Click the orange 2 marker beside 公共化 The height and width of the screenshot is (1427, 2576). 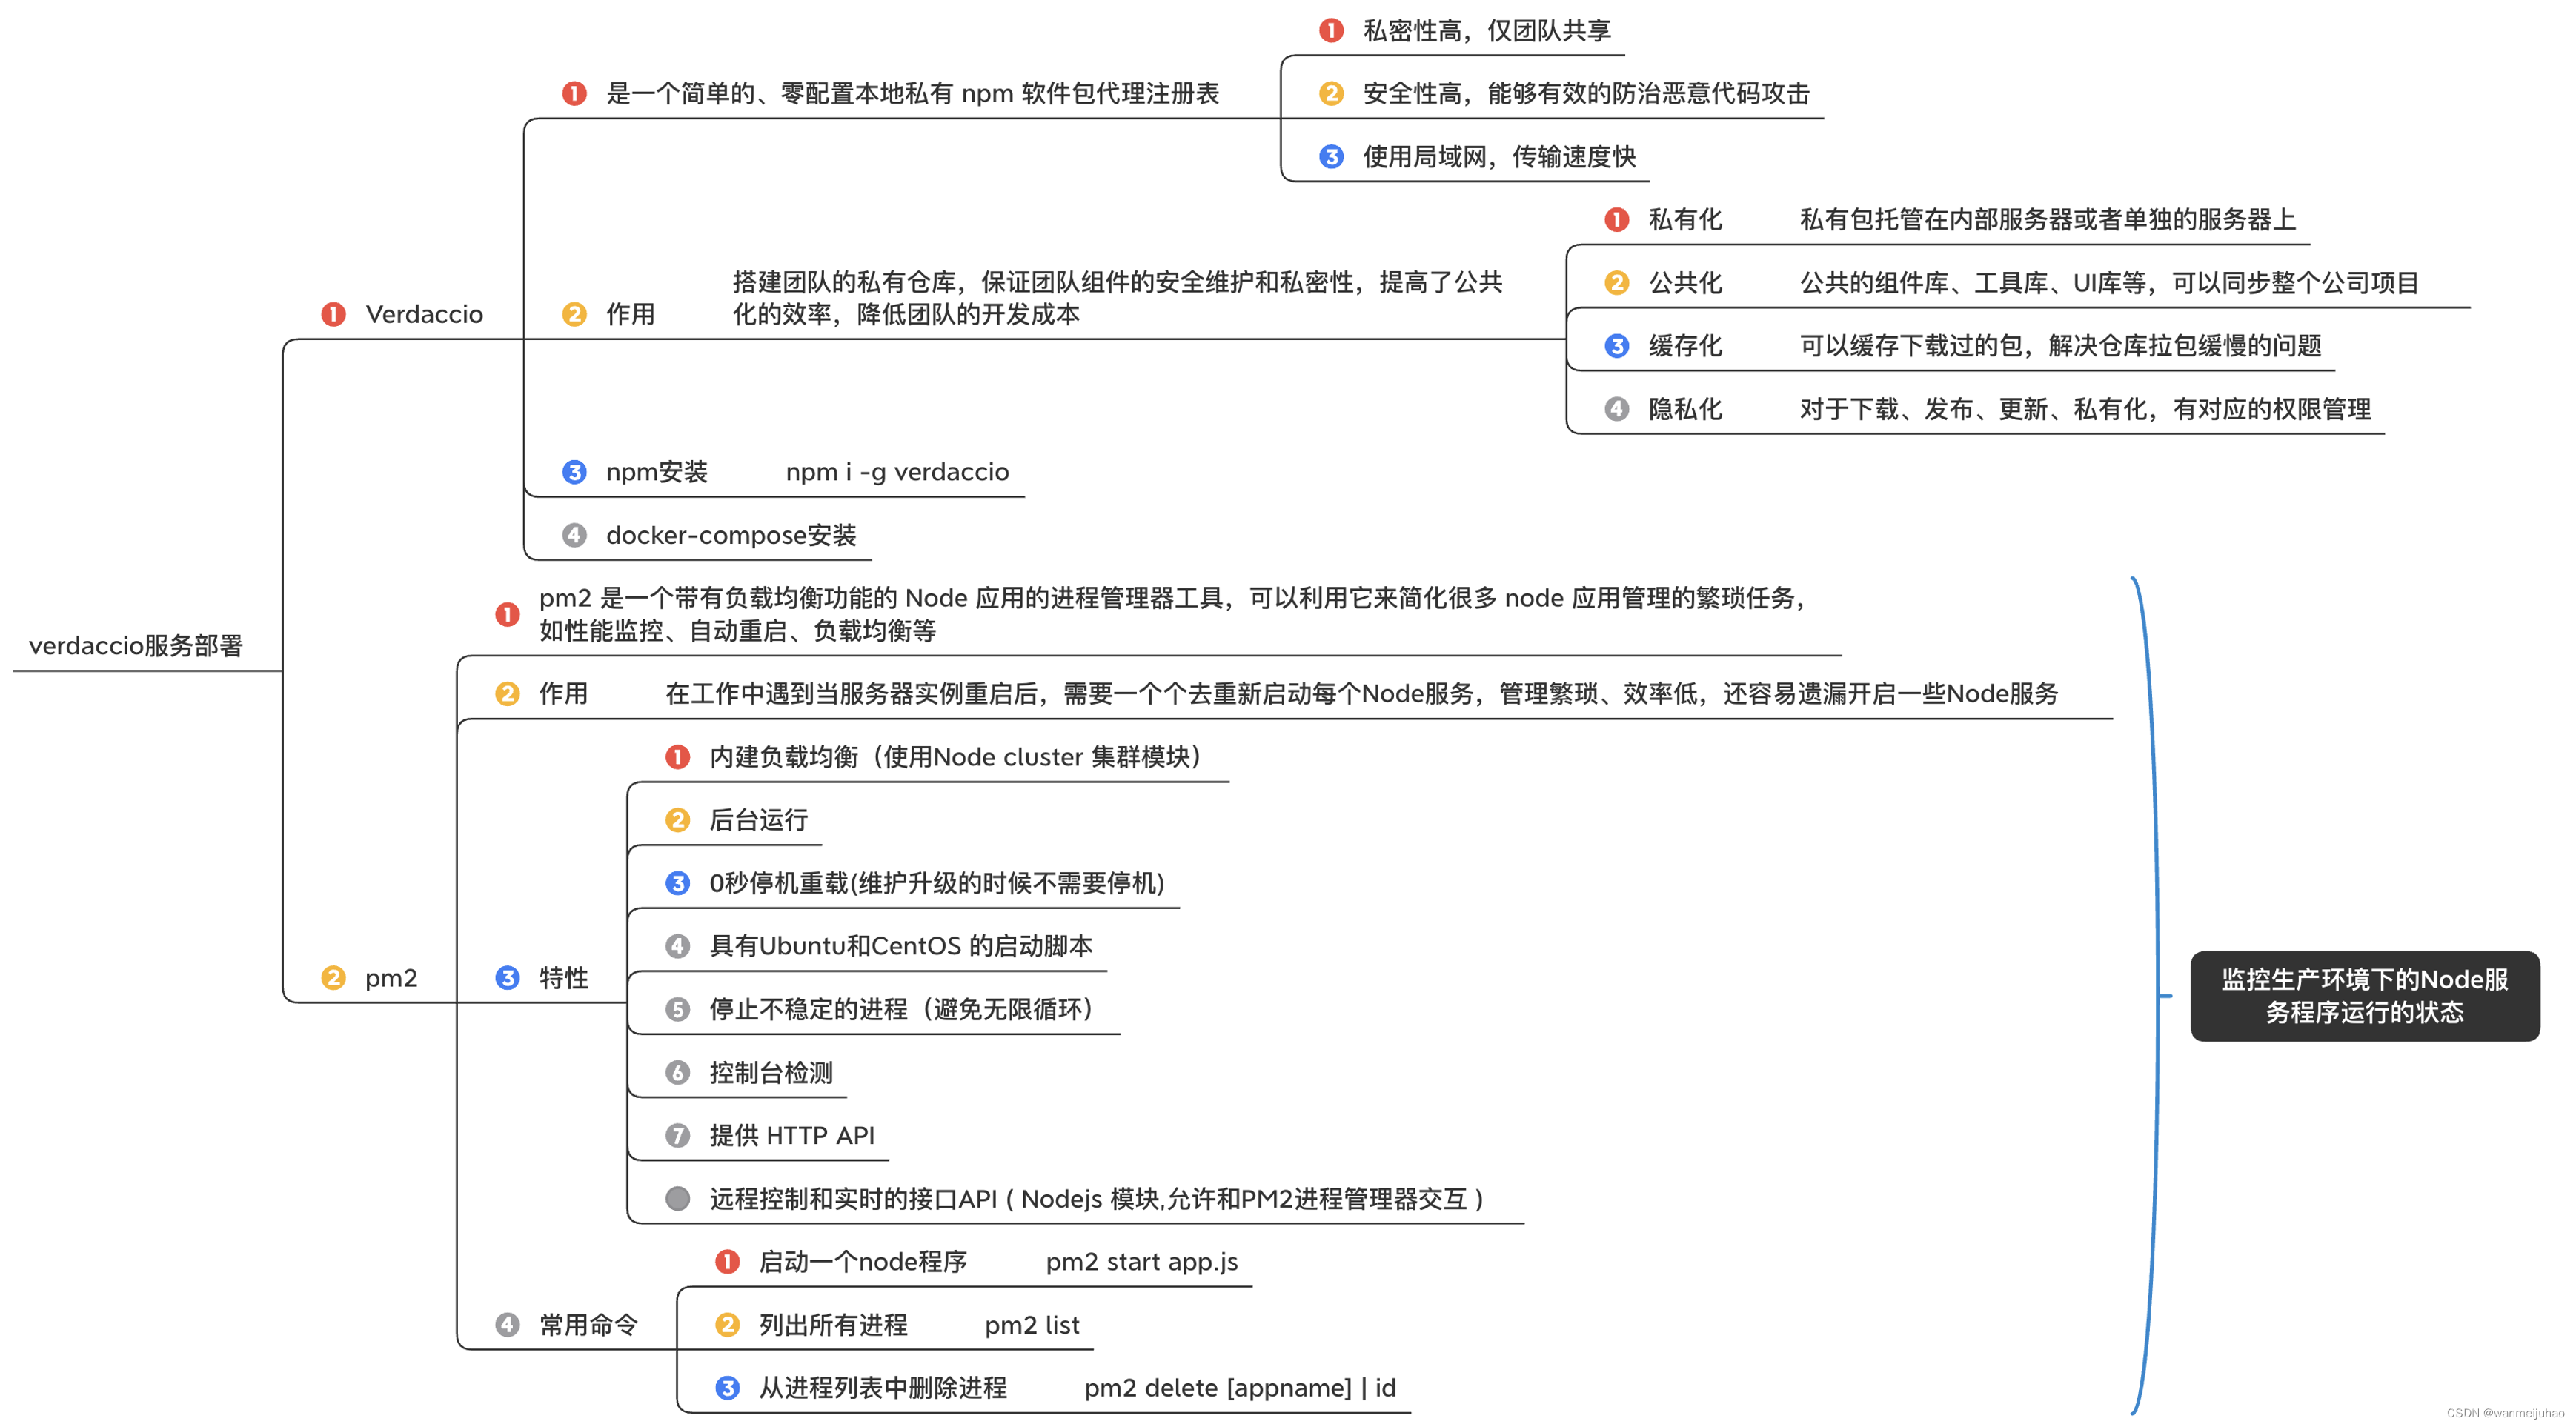tap(1617, 283)
